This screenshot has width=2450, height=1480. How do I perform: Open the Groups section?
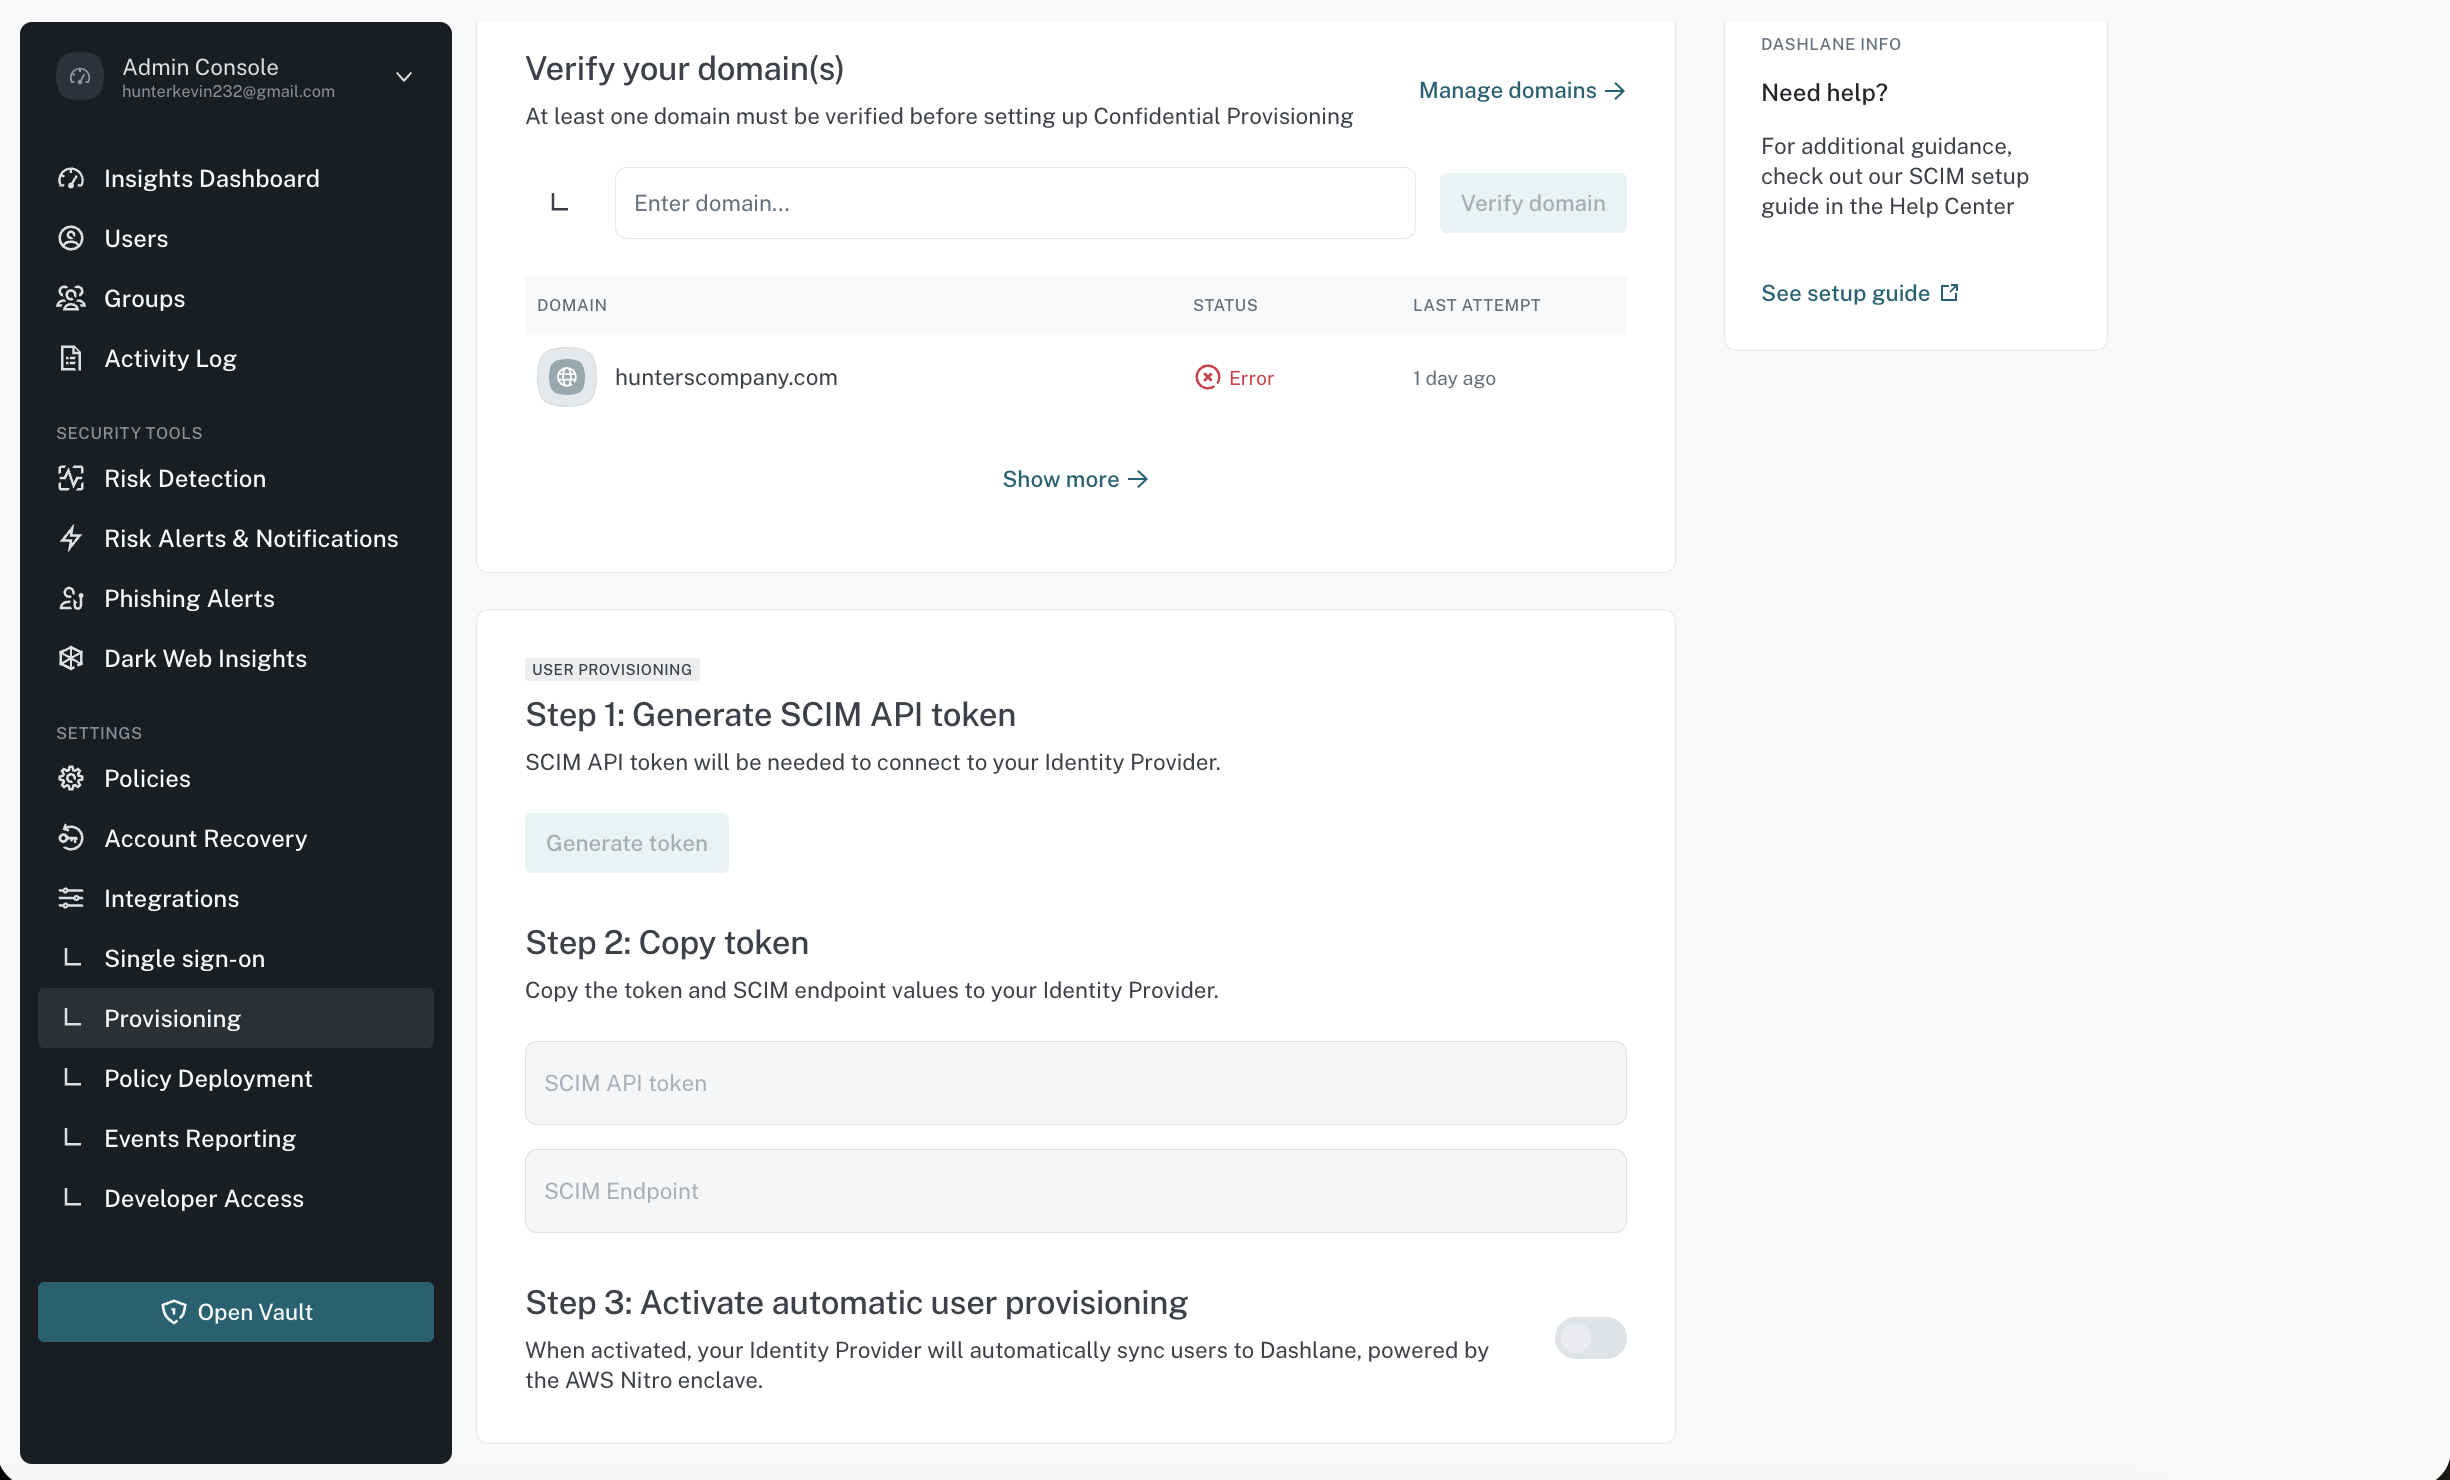click(x=144, y=298)
